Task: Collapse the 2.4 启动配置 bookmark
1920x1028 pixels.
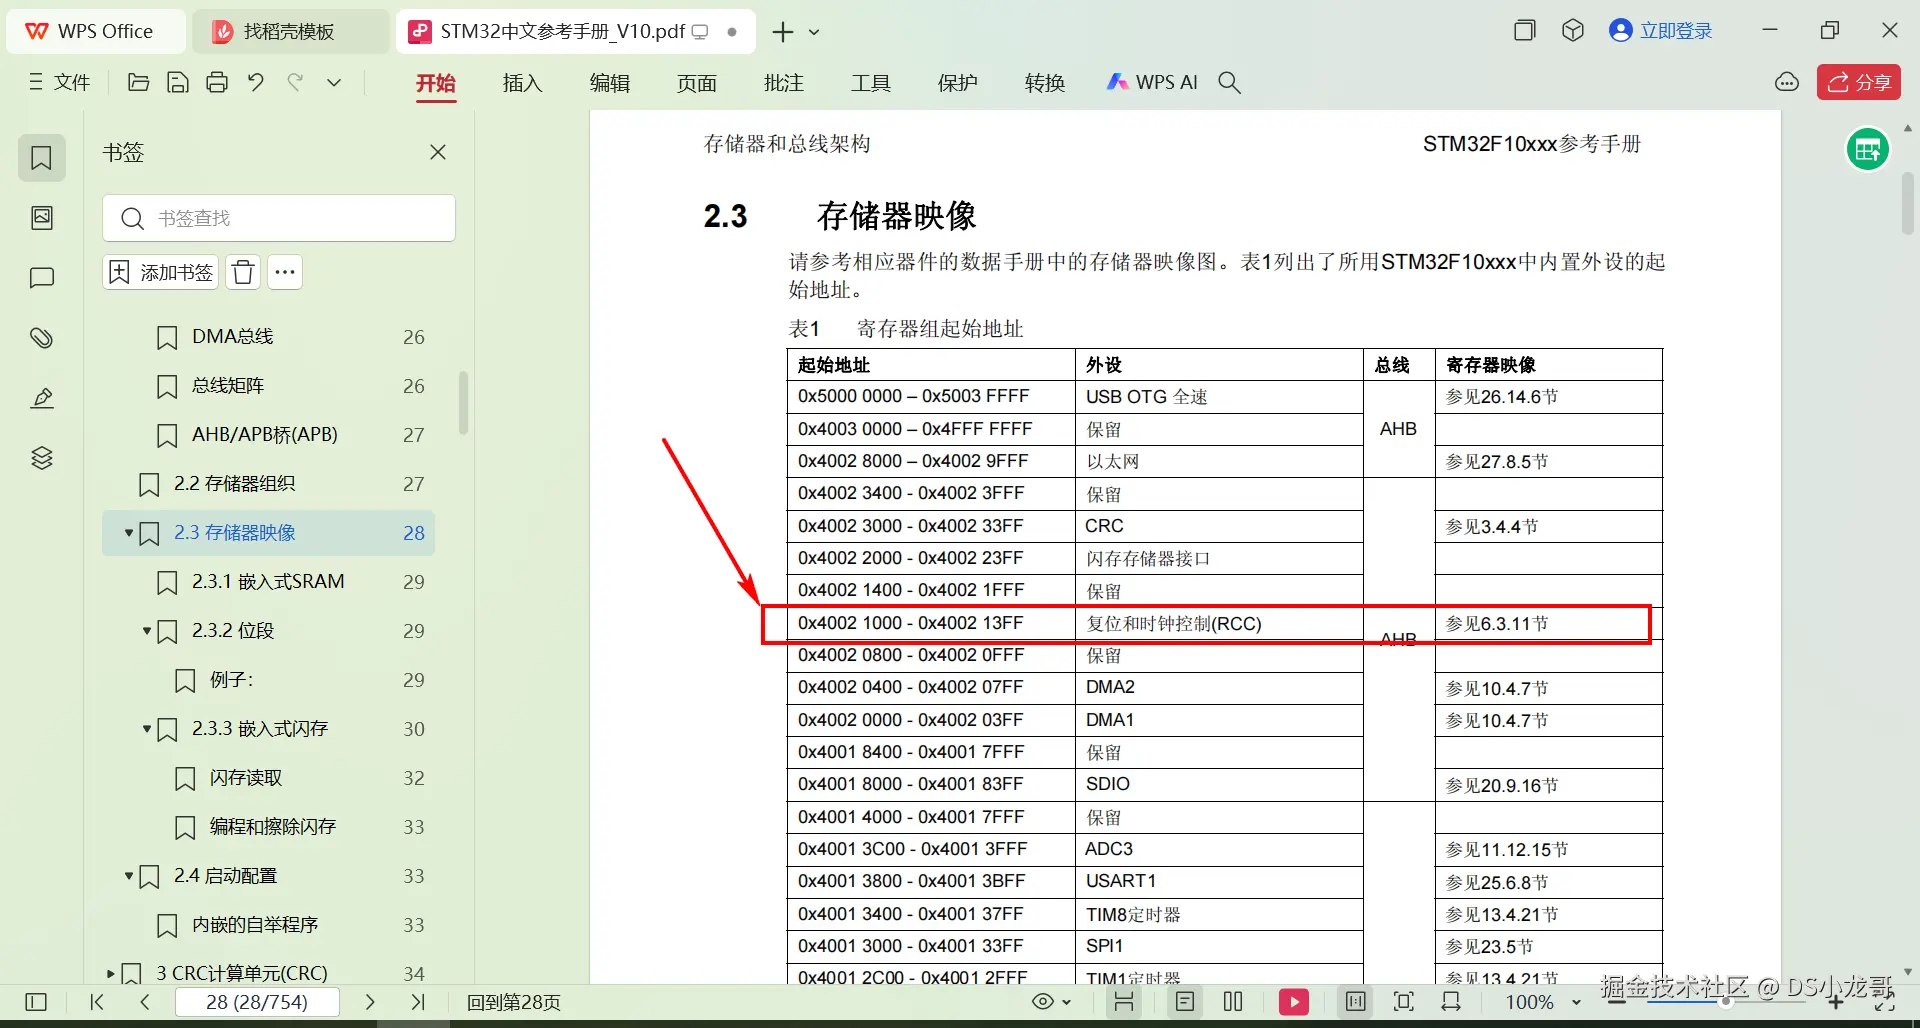Action: (x=128, y=876)
